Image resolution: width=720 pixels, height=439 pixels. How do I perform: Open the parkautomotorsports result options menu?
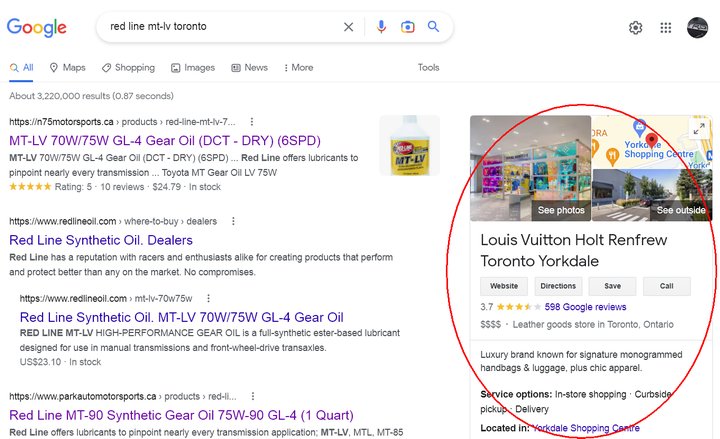click(x=253, y=396)
